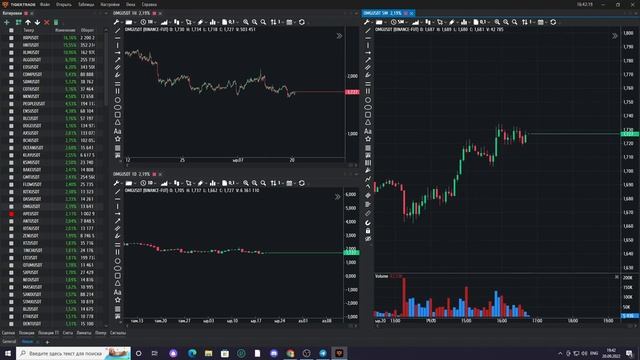The height and width of the screenshot is (360, 640).
Task: Expand side panel via double chevron in 1H chart
Action: (339, 36)
